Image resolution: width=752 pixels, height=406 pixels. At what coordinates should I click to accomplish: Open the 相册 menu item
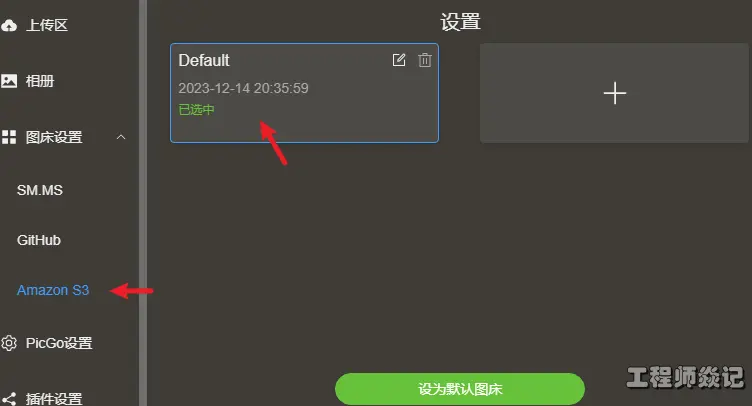pyautogui.click(x=40, y=81)
